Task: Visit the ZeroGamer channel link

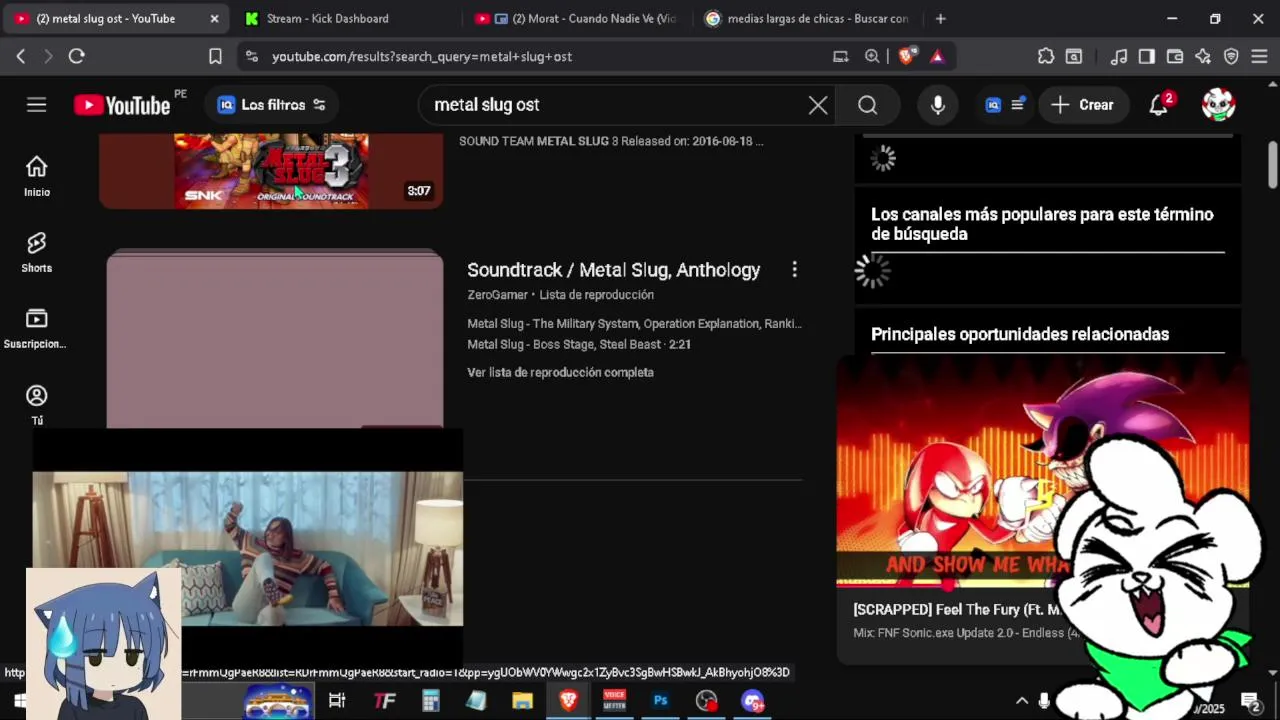Action: pyautogui.click(x=497, y=295)
